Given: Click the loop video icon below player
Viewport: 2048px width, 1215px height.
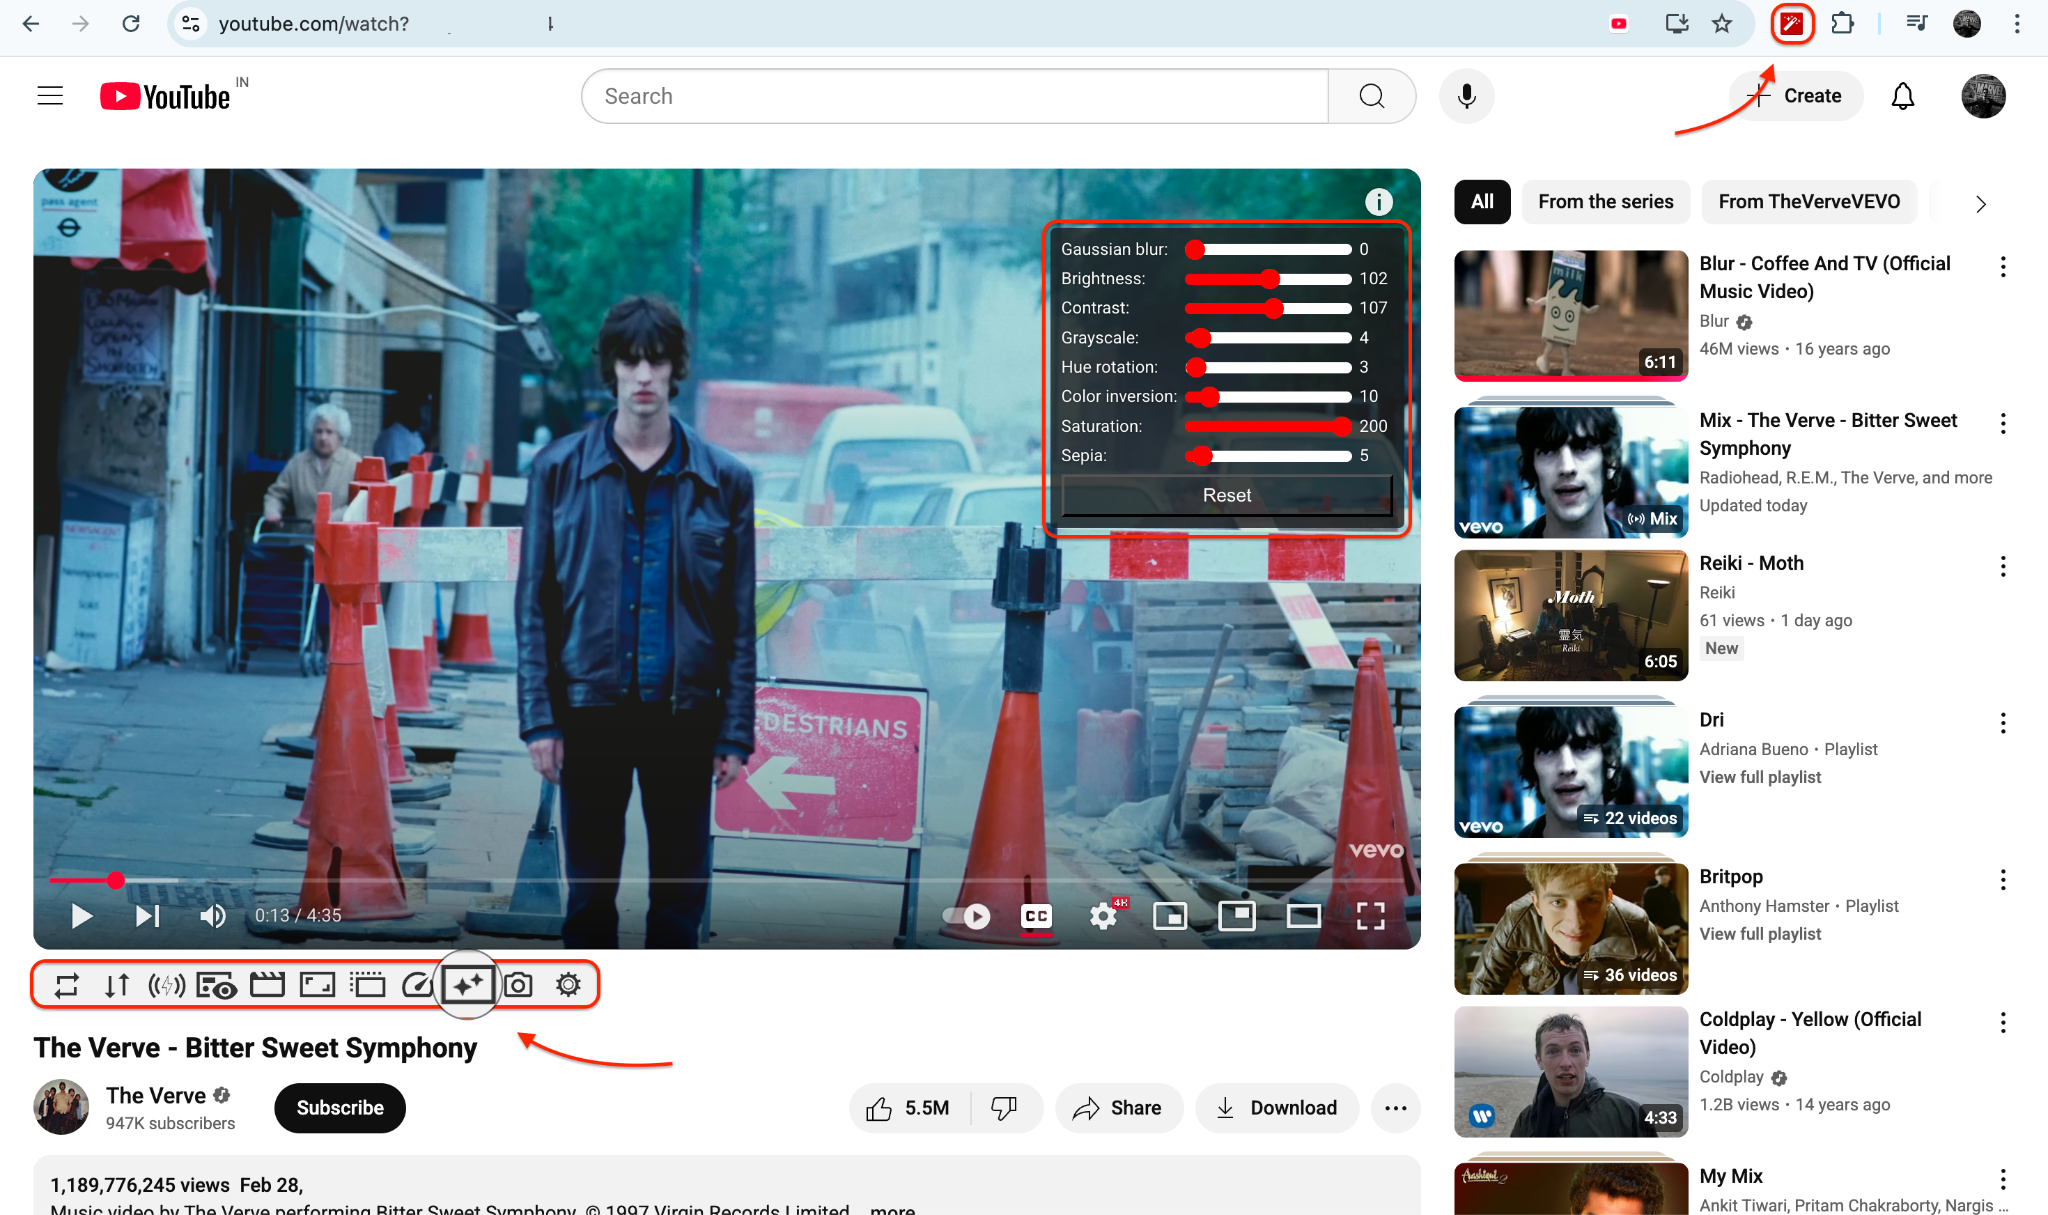Looking at the screenshot, I should click(x=66, y=986).
